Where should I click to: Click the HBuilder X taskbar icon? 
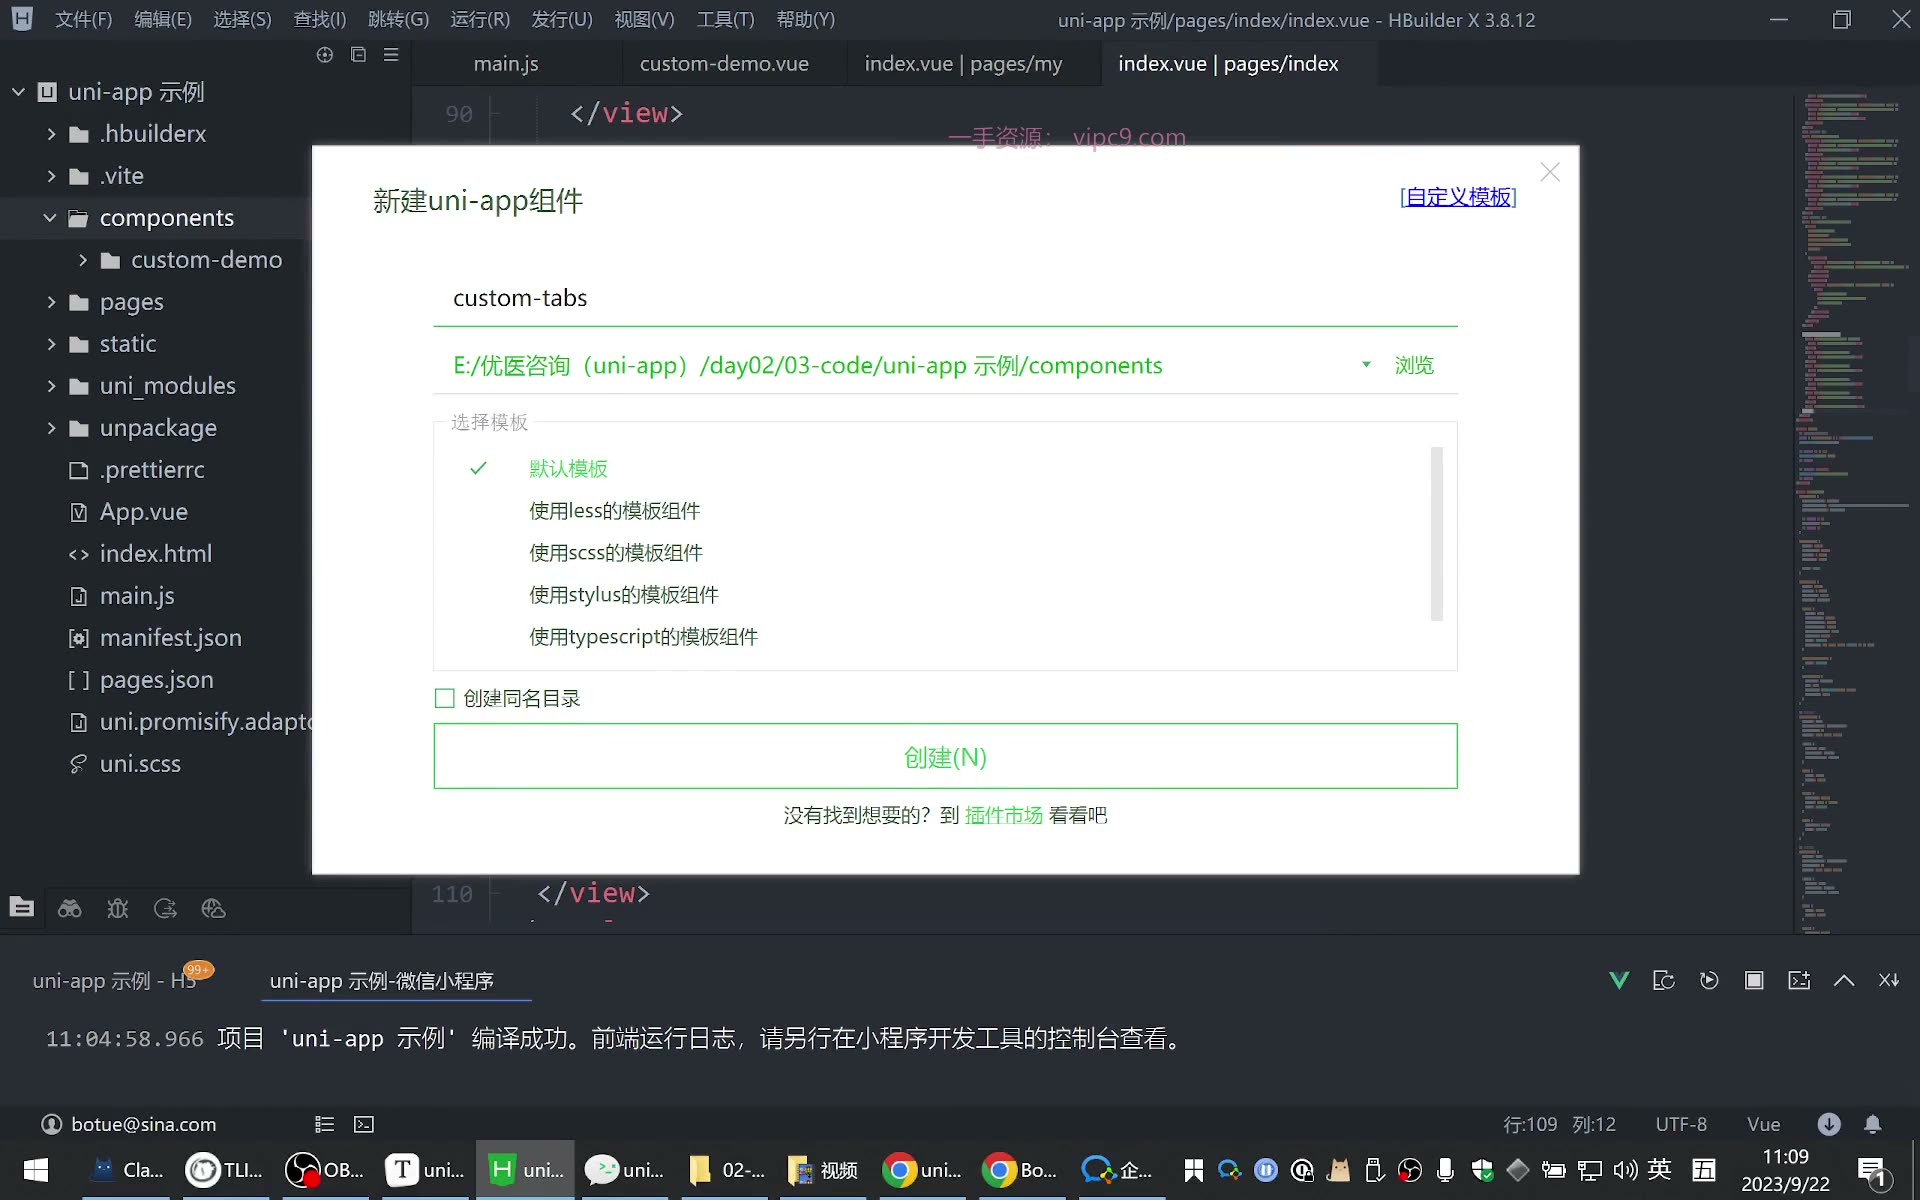click(x=525, y=1170)
